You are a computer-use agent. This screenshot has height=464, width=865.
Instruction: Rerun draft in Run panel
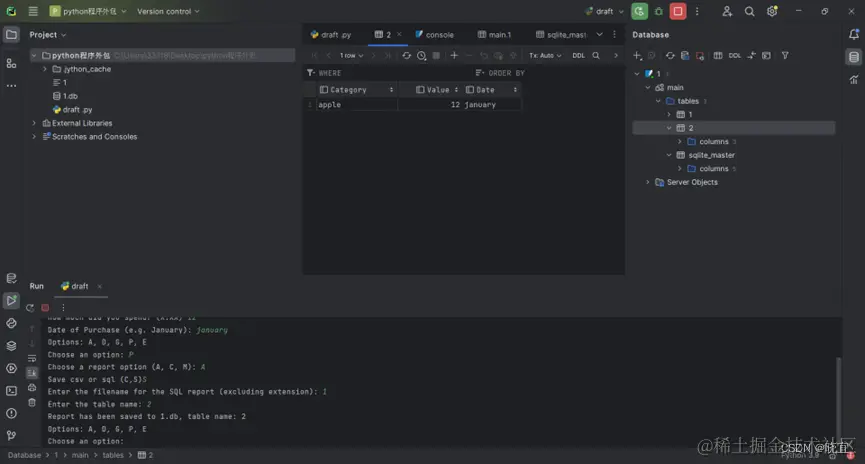click(x=30, y=308)
